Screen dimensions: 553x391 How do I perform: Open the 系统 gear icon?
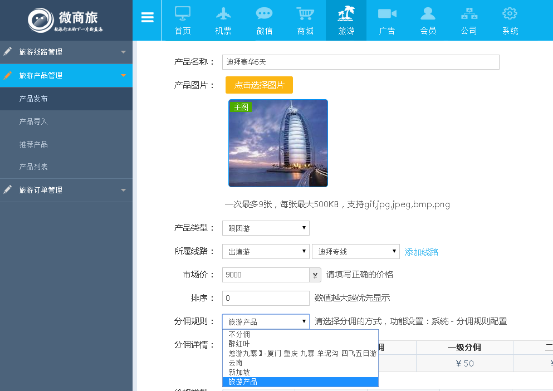[x=510, y=13]
